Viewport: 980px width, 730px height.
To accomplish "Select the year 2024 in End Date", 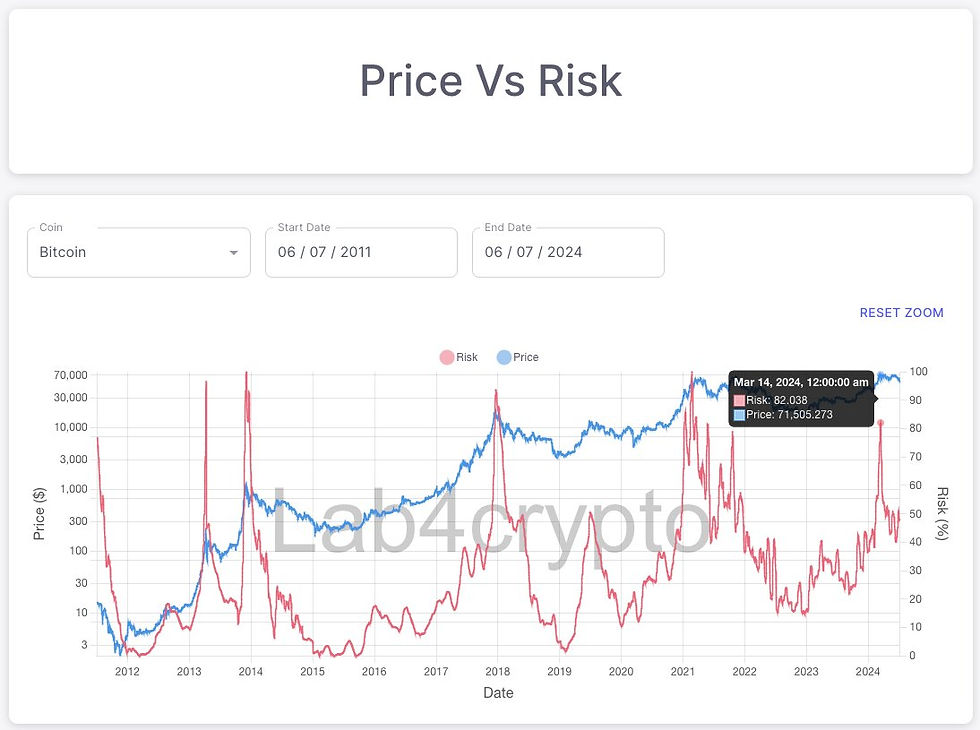I will coord(562,253).
